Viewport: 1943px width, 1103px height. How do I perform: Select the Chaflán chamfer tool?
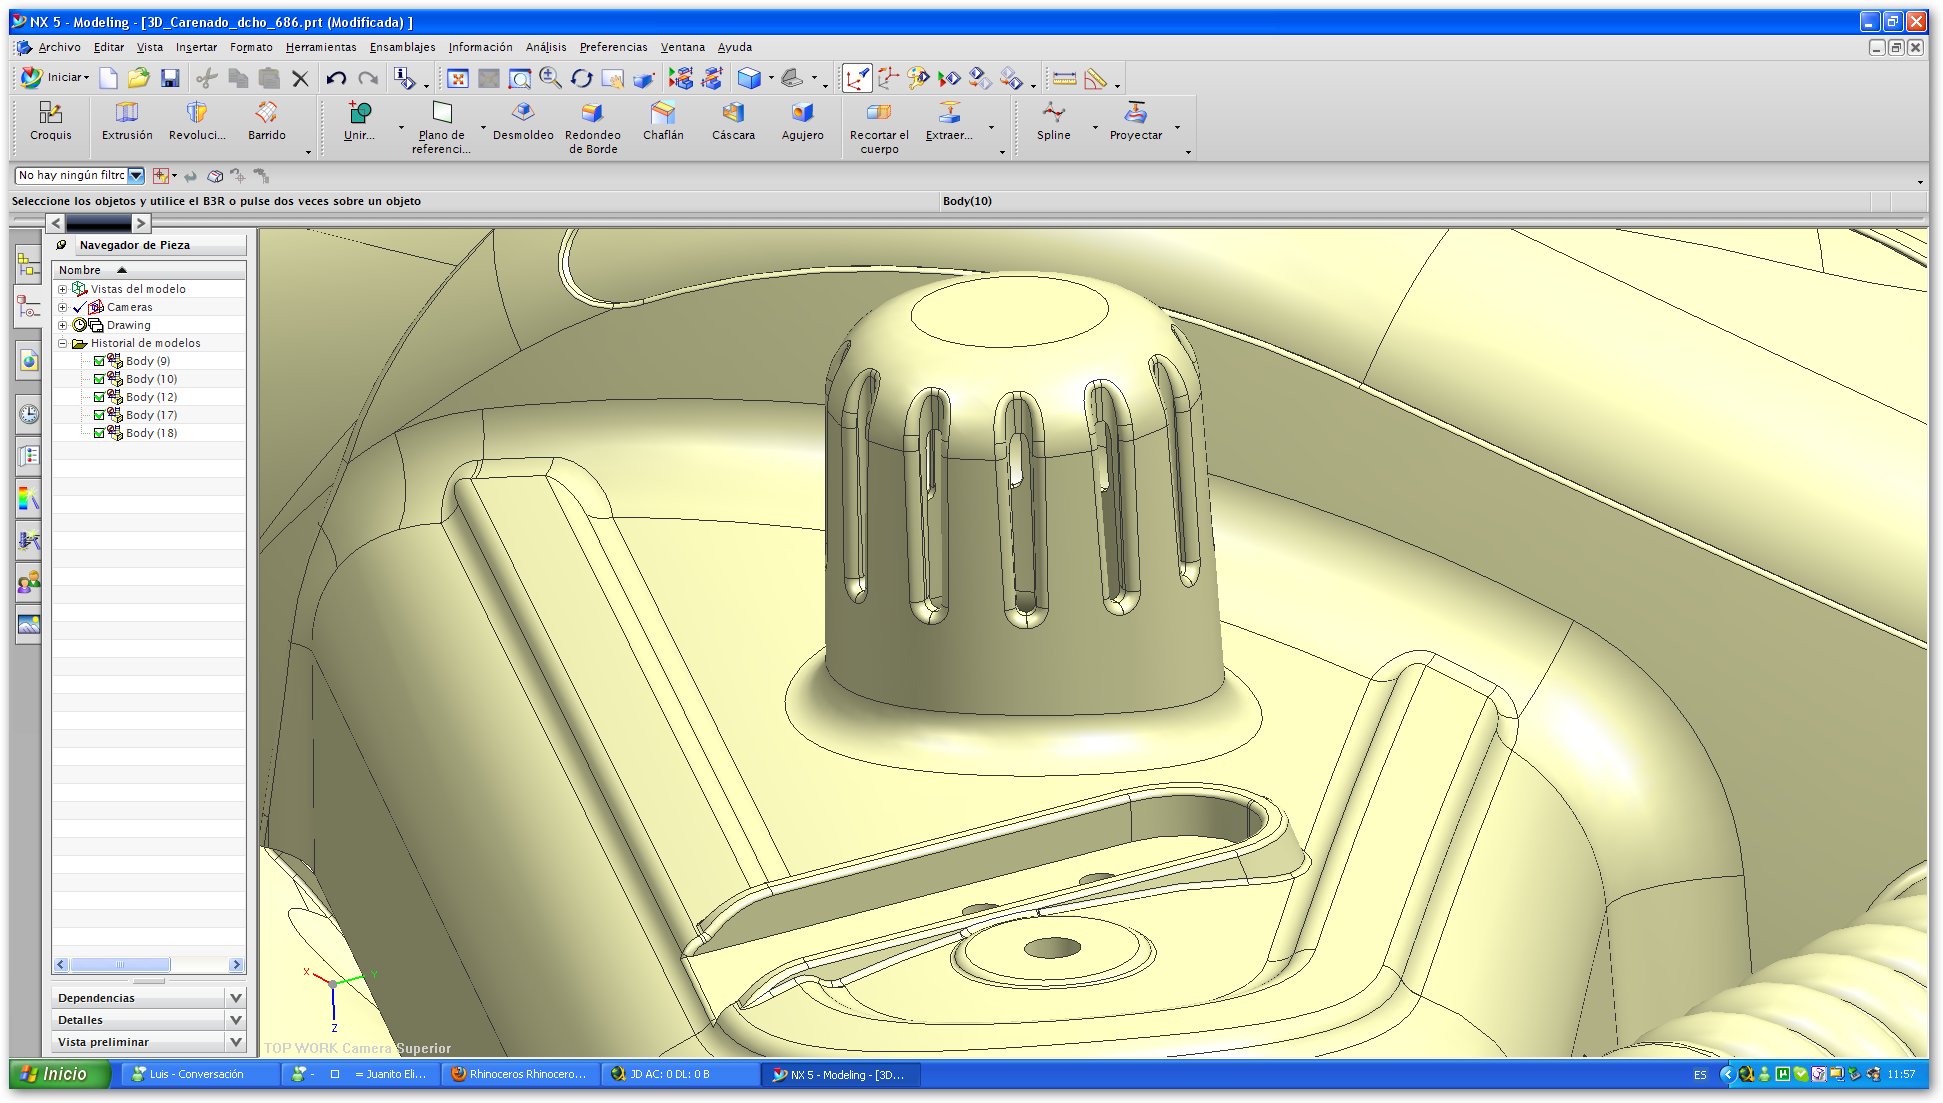pyautogui.click(x=663, y=121)
